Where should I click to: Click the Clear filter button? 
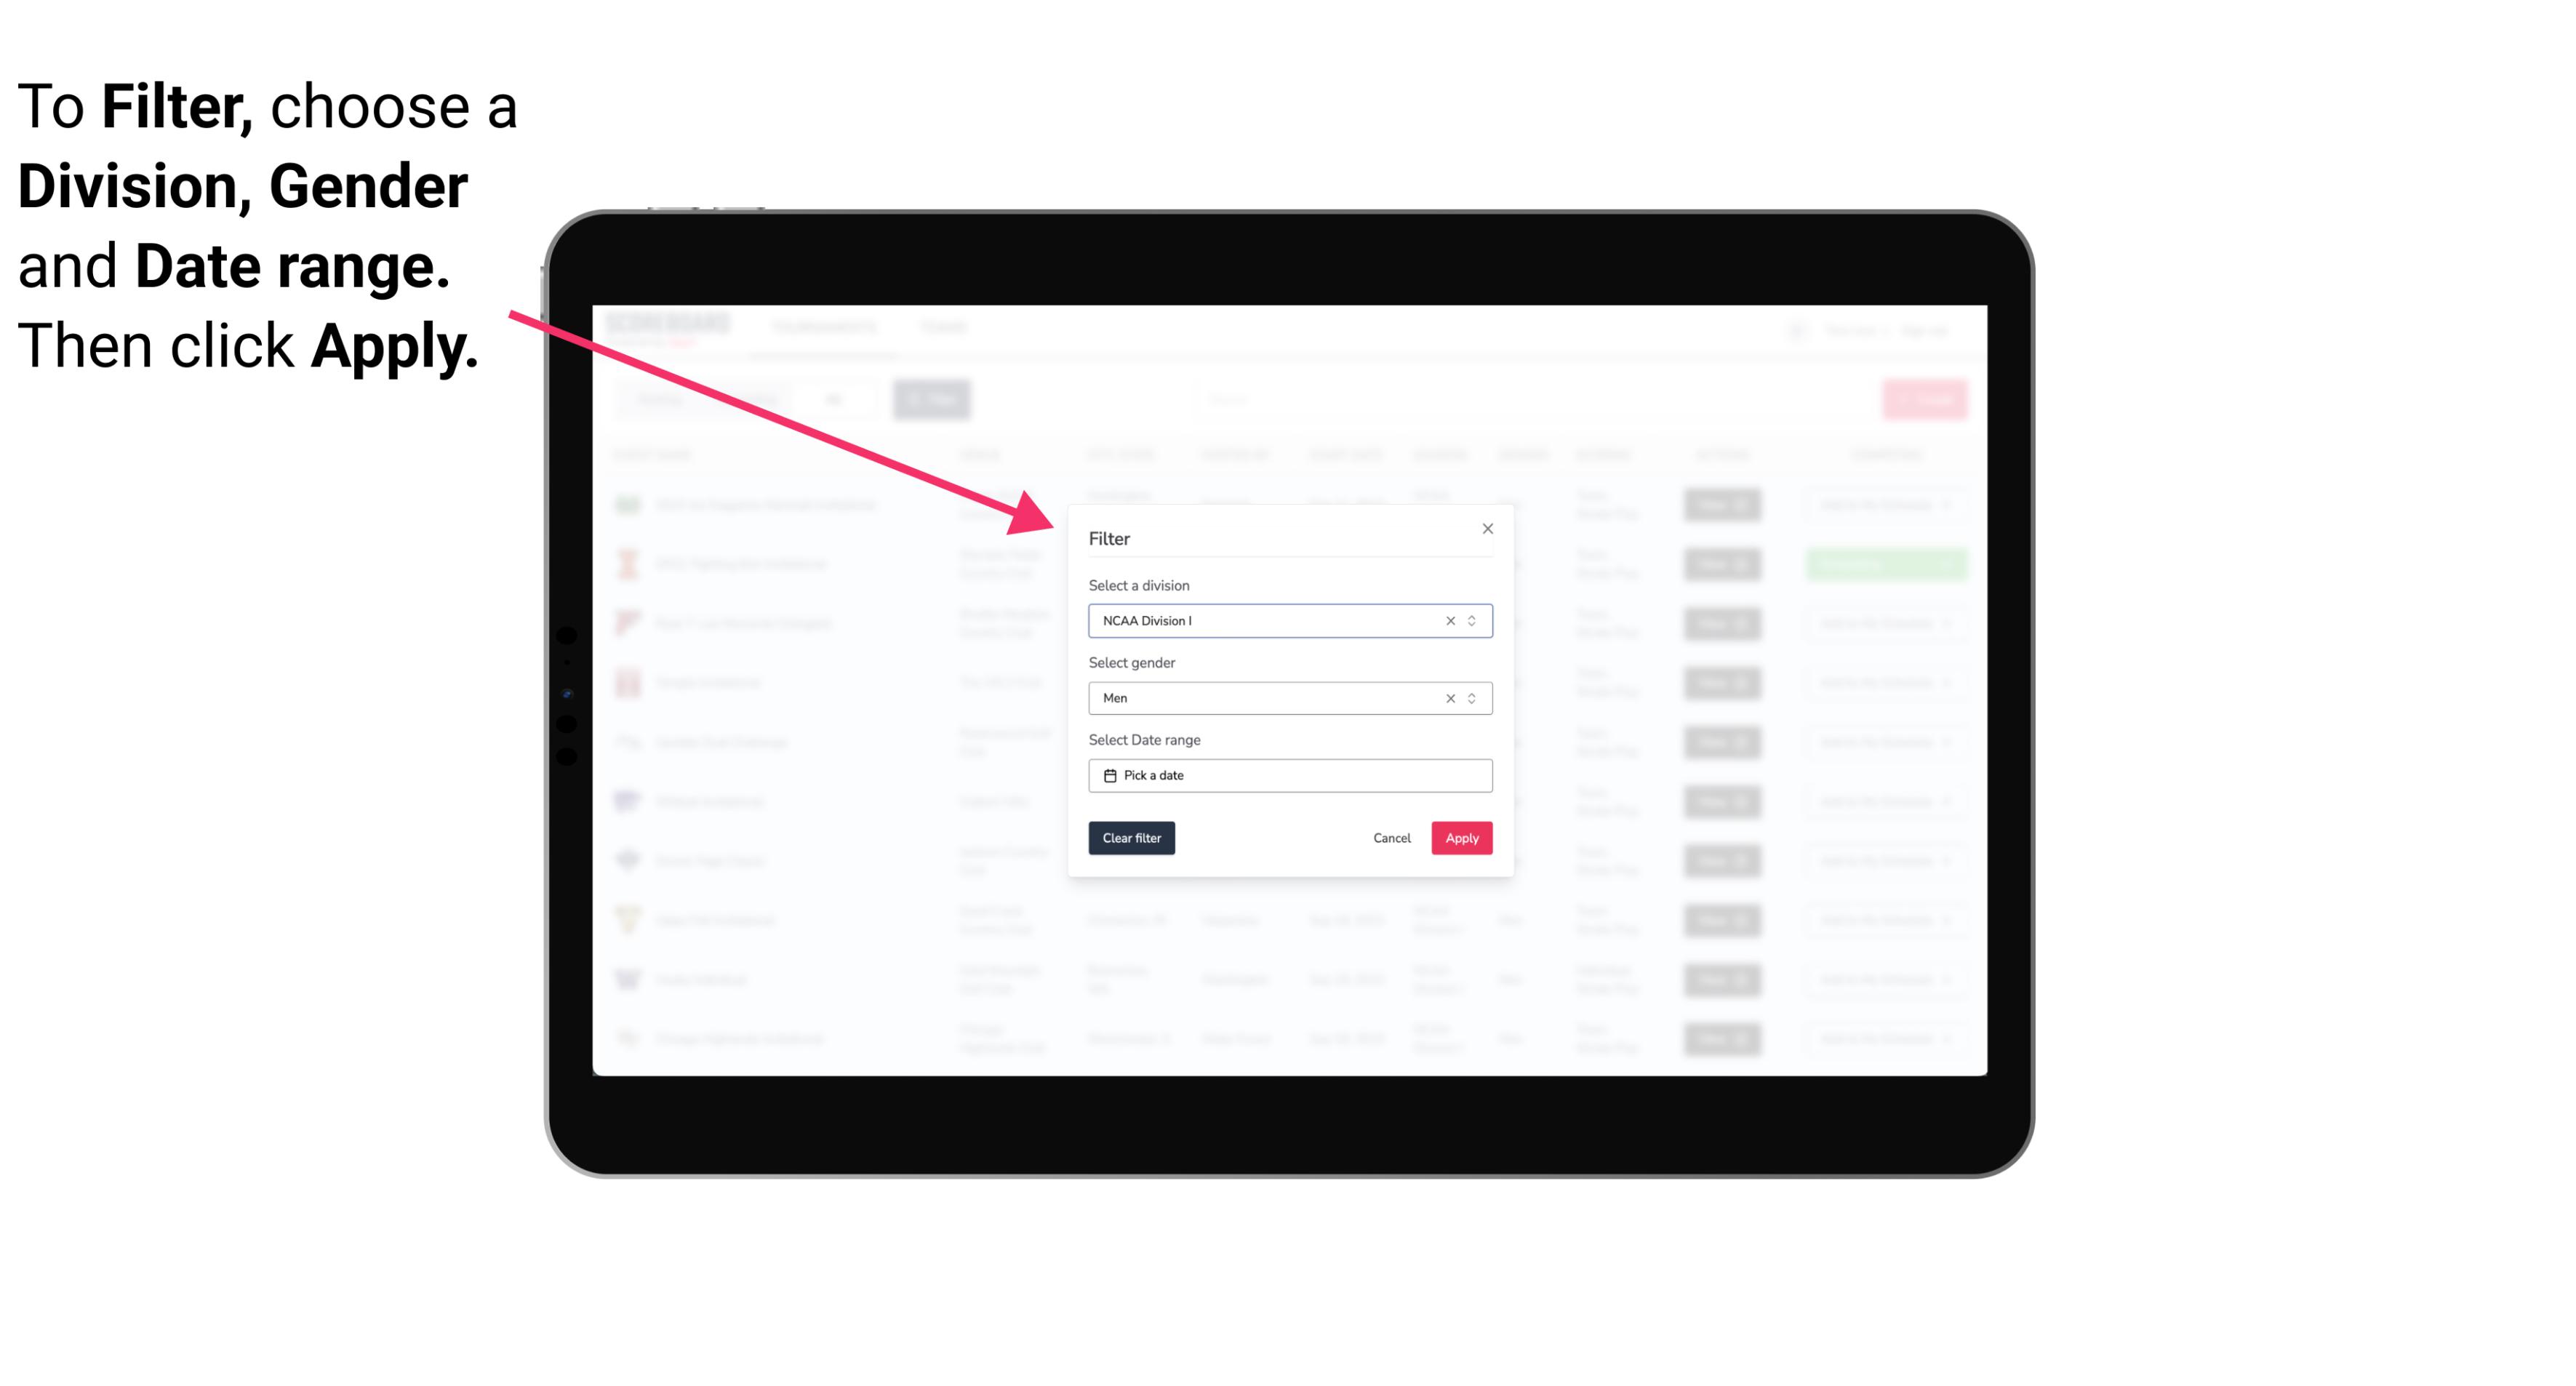pos(1132,838)
